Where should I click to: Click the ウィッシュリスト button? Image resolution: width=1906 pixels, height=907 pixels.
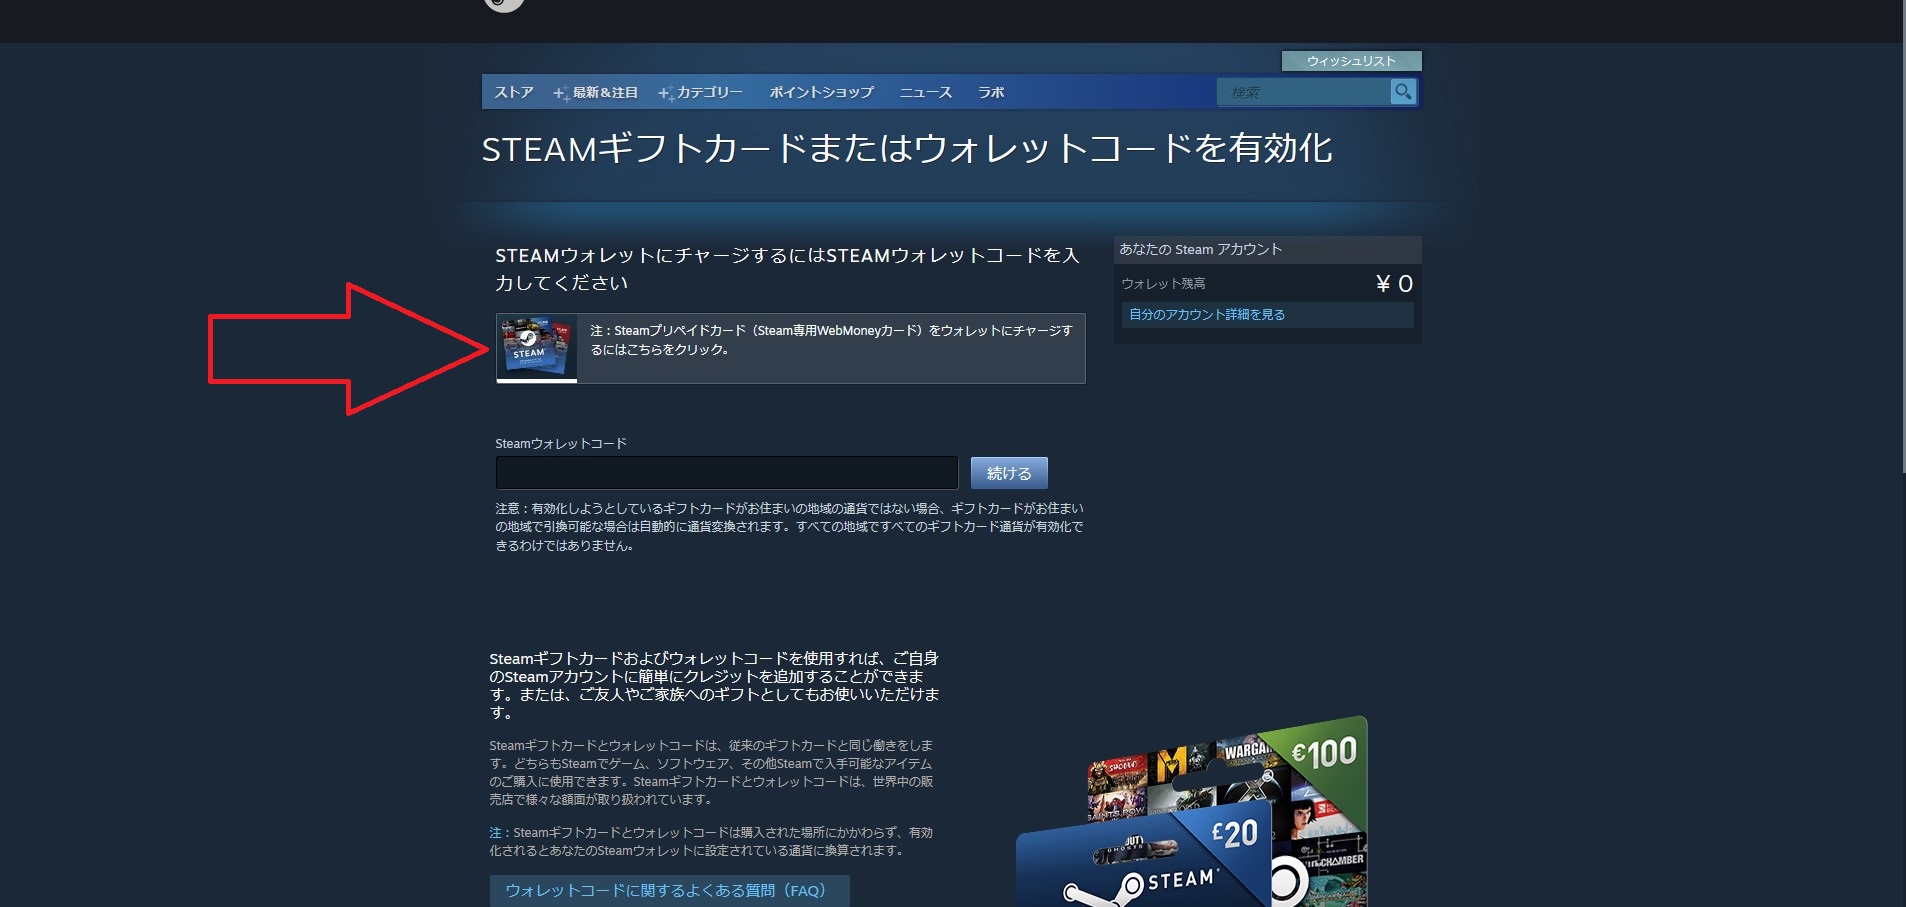click(1351, 61)
